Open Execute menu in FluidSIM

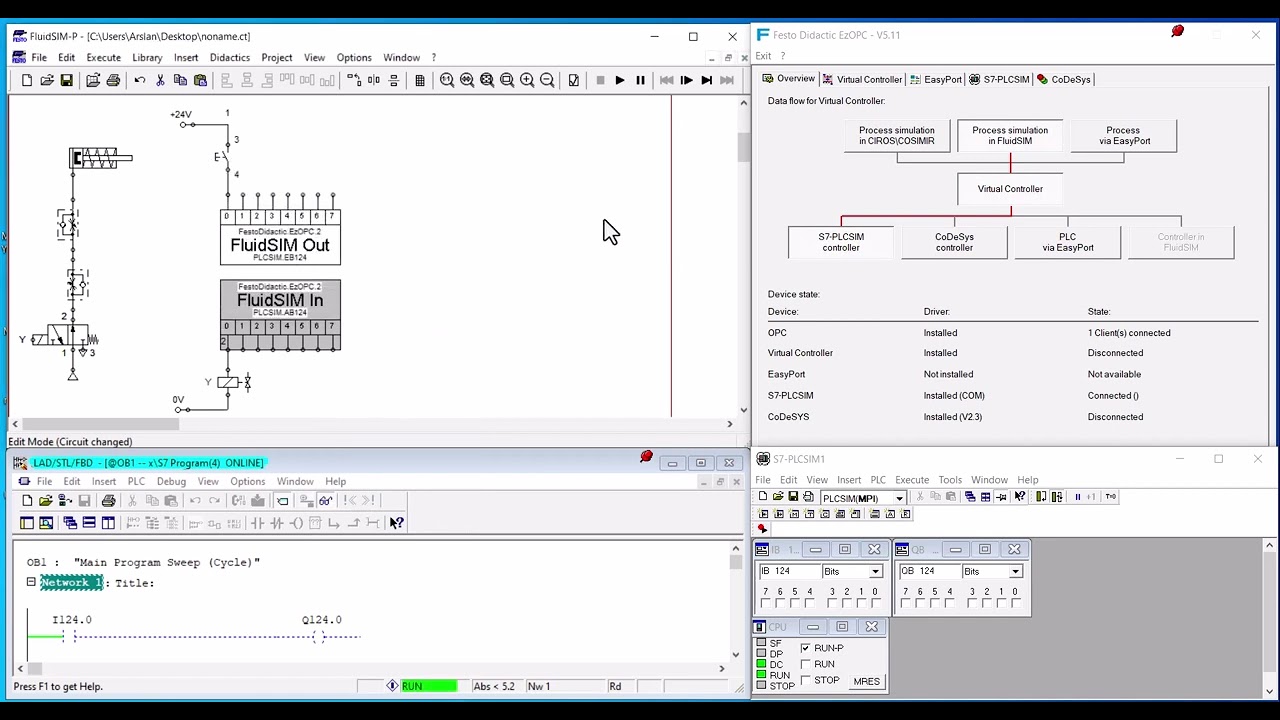(x=103, y=57)
